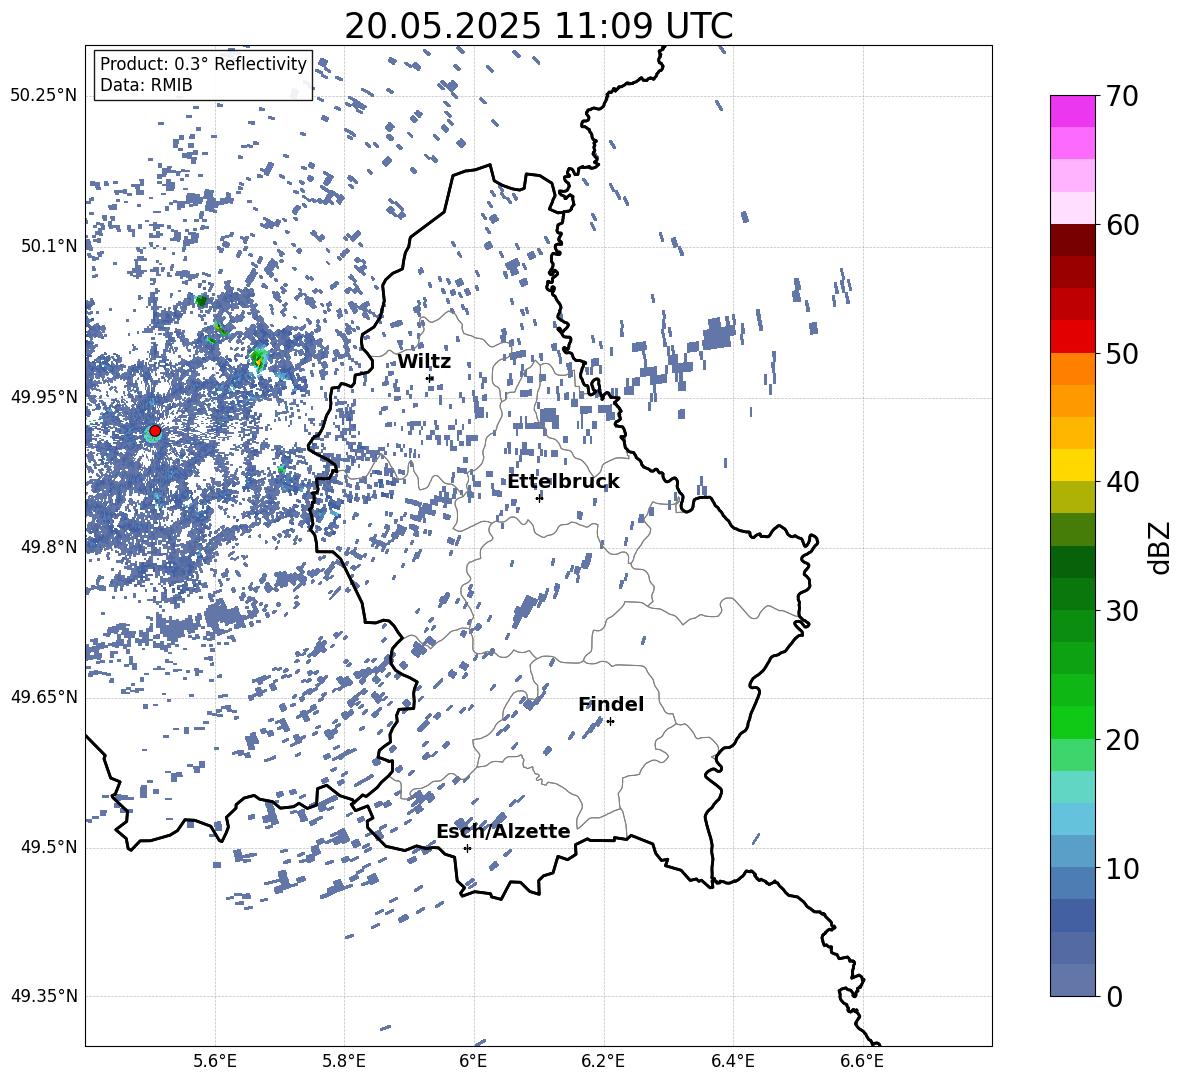The width and height of the screenshot is (1184, 1081).
Task: Click the 60 colorbar tick label
Action: pyautogui.click(x=1121, y=225)
